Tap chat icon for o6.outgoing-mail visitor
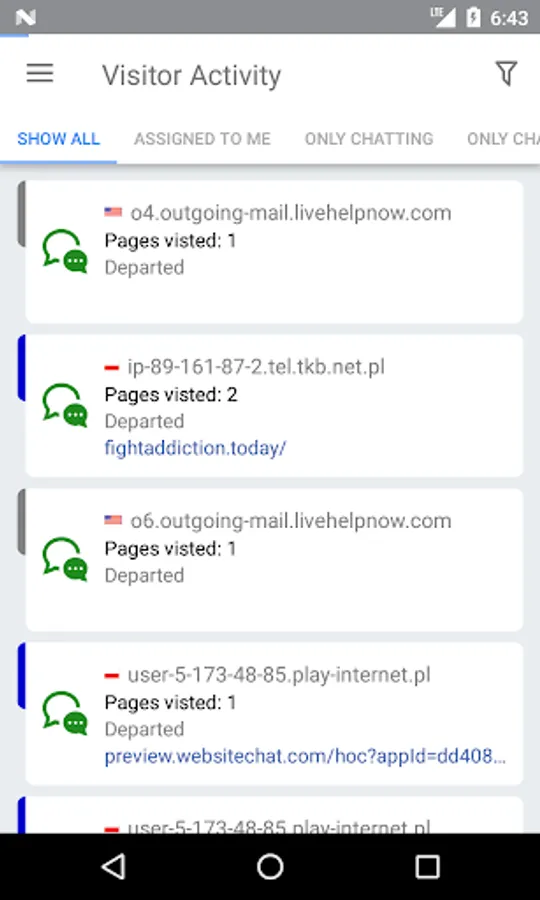The width and height of the screenshot is (540, 900). pyautogui.click(x=65, y=559)
